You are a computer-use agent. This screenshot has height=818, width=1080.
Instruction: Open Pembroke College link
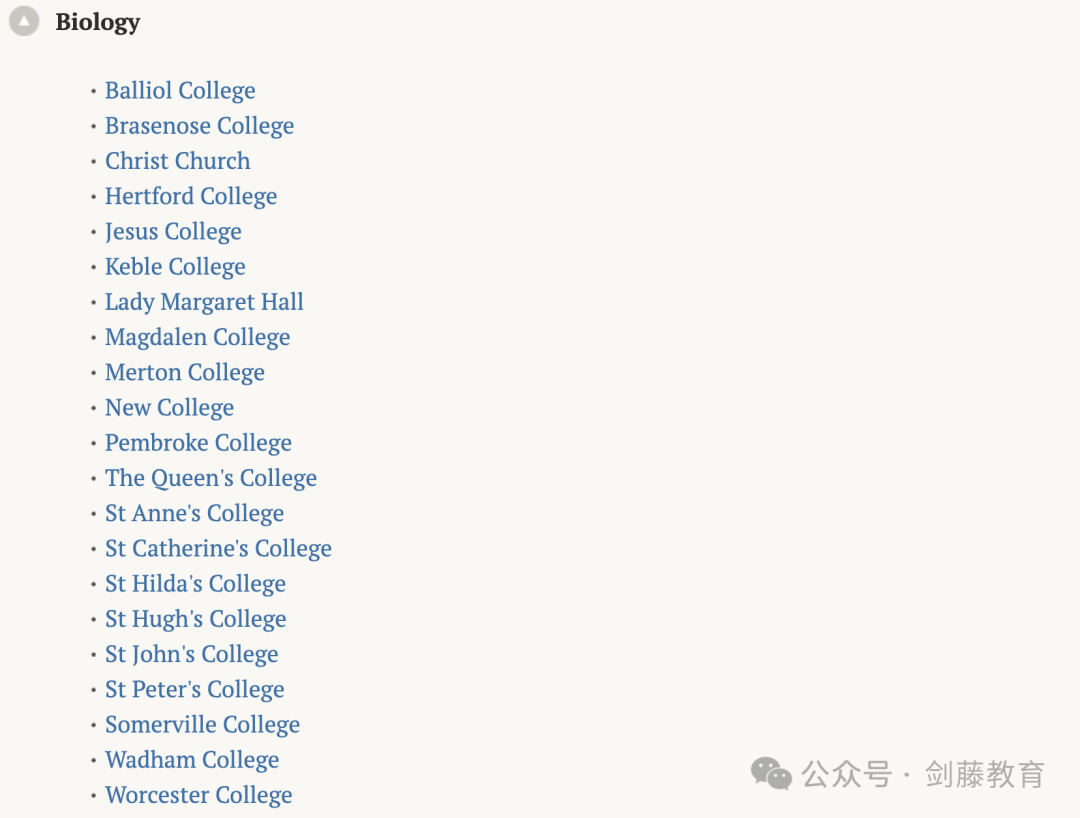pyautogui.click(x=198, y=443)
